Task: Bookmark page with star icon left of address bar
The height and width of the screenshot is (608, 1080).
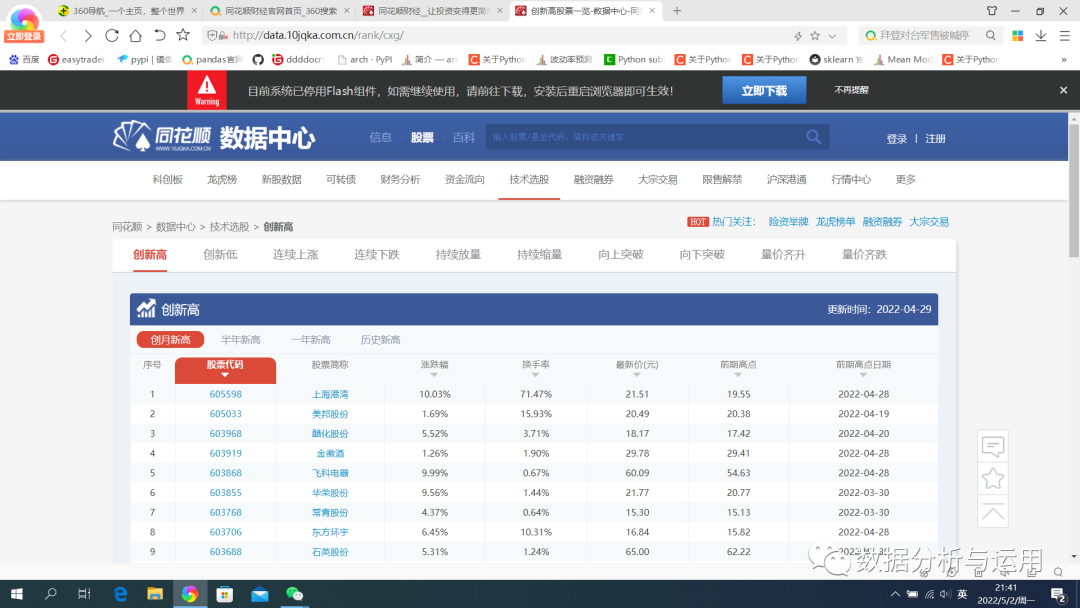Action: (x=183, y=34)
